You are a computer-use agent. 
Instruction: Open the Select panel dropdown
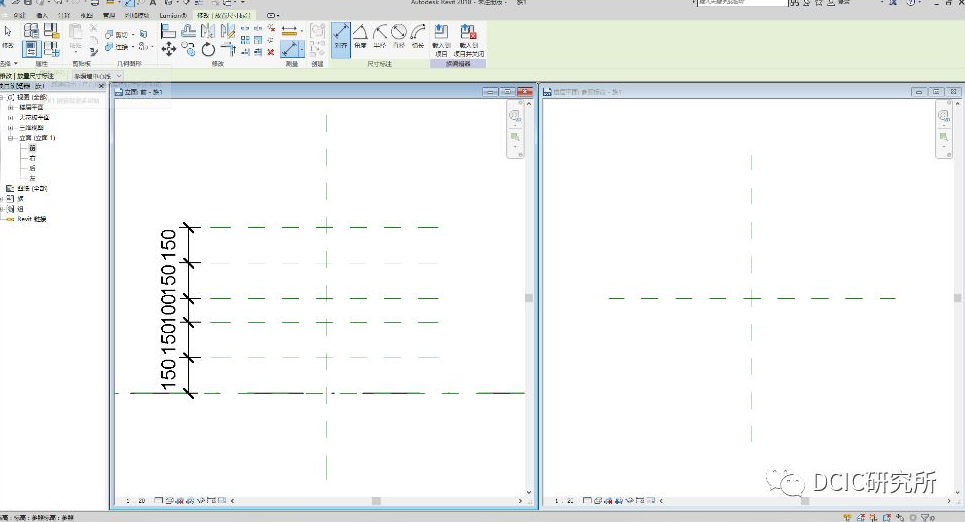(9, 63)
